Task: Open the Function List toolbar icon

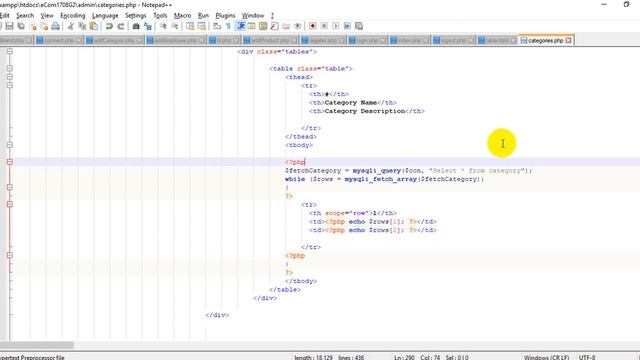Action: click(274, 26)
